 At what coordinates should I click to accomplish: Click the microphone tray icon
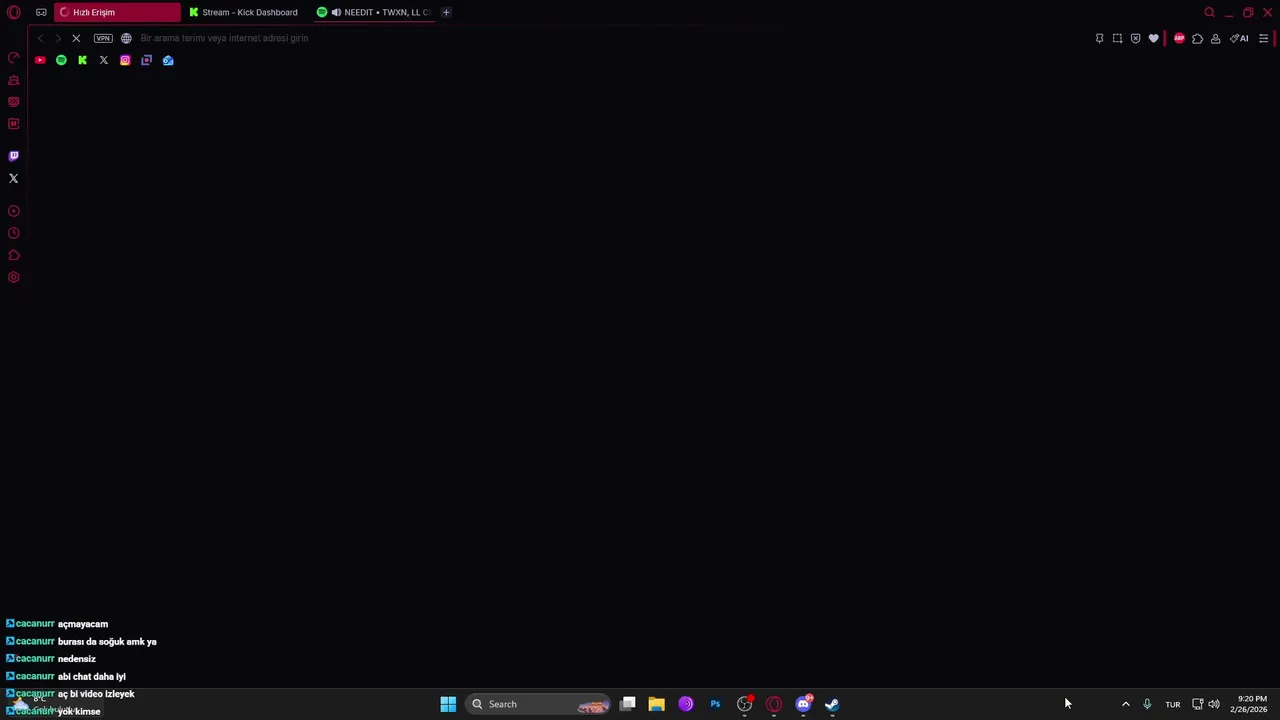pos(1147,704)
